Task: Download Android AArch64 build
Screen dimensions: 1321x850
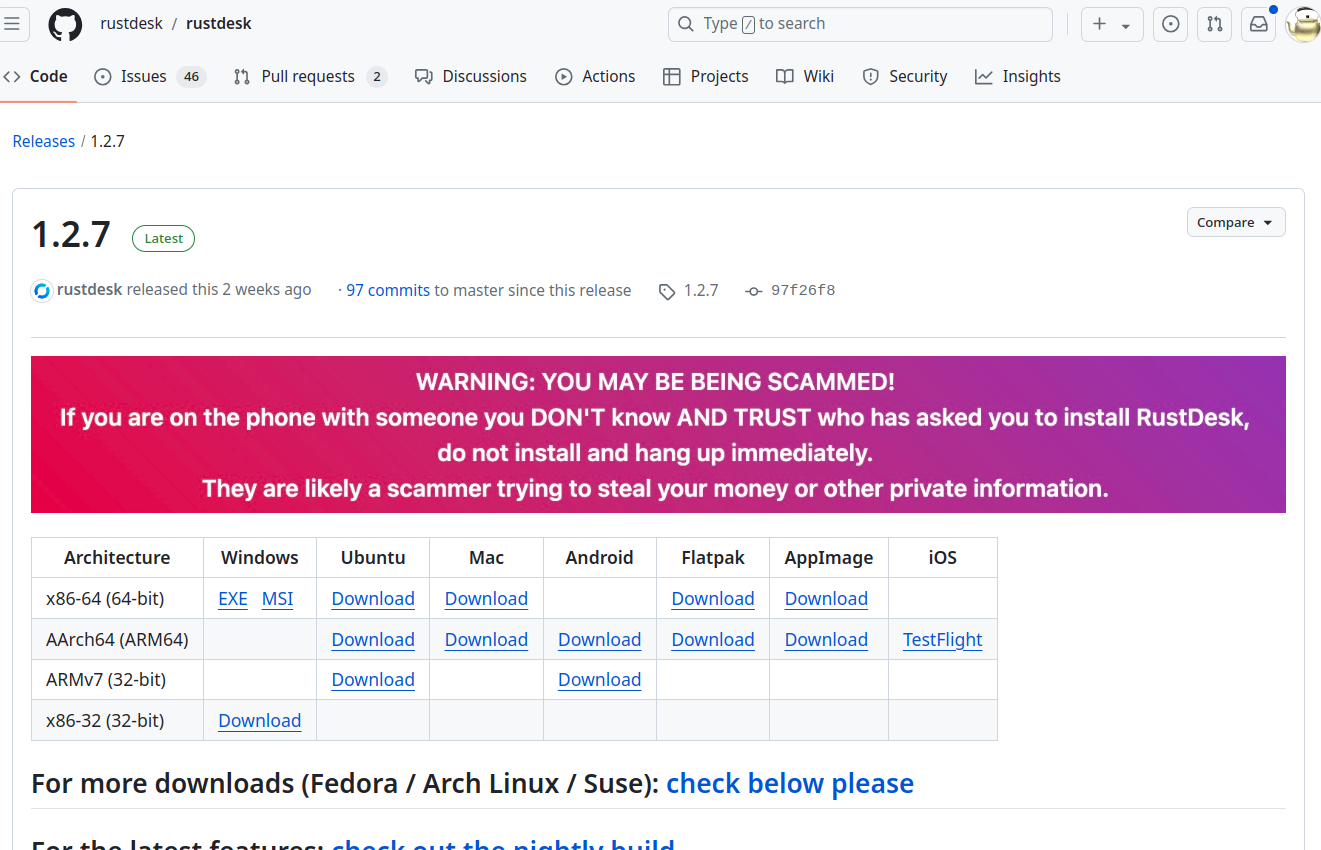Action: [x=599, y=640]
